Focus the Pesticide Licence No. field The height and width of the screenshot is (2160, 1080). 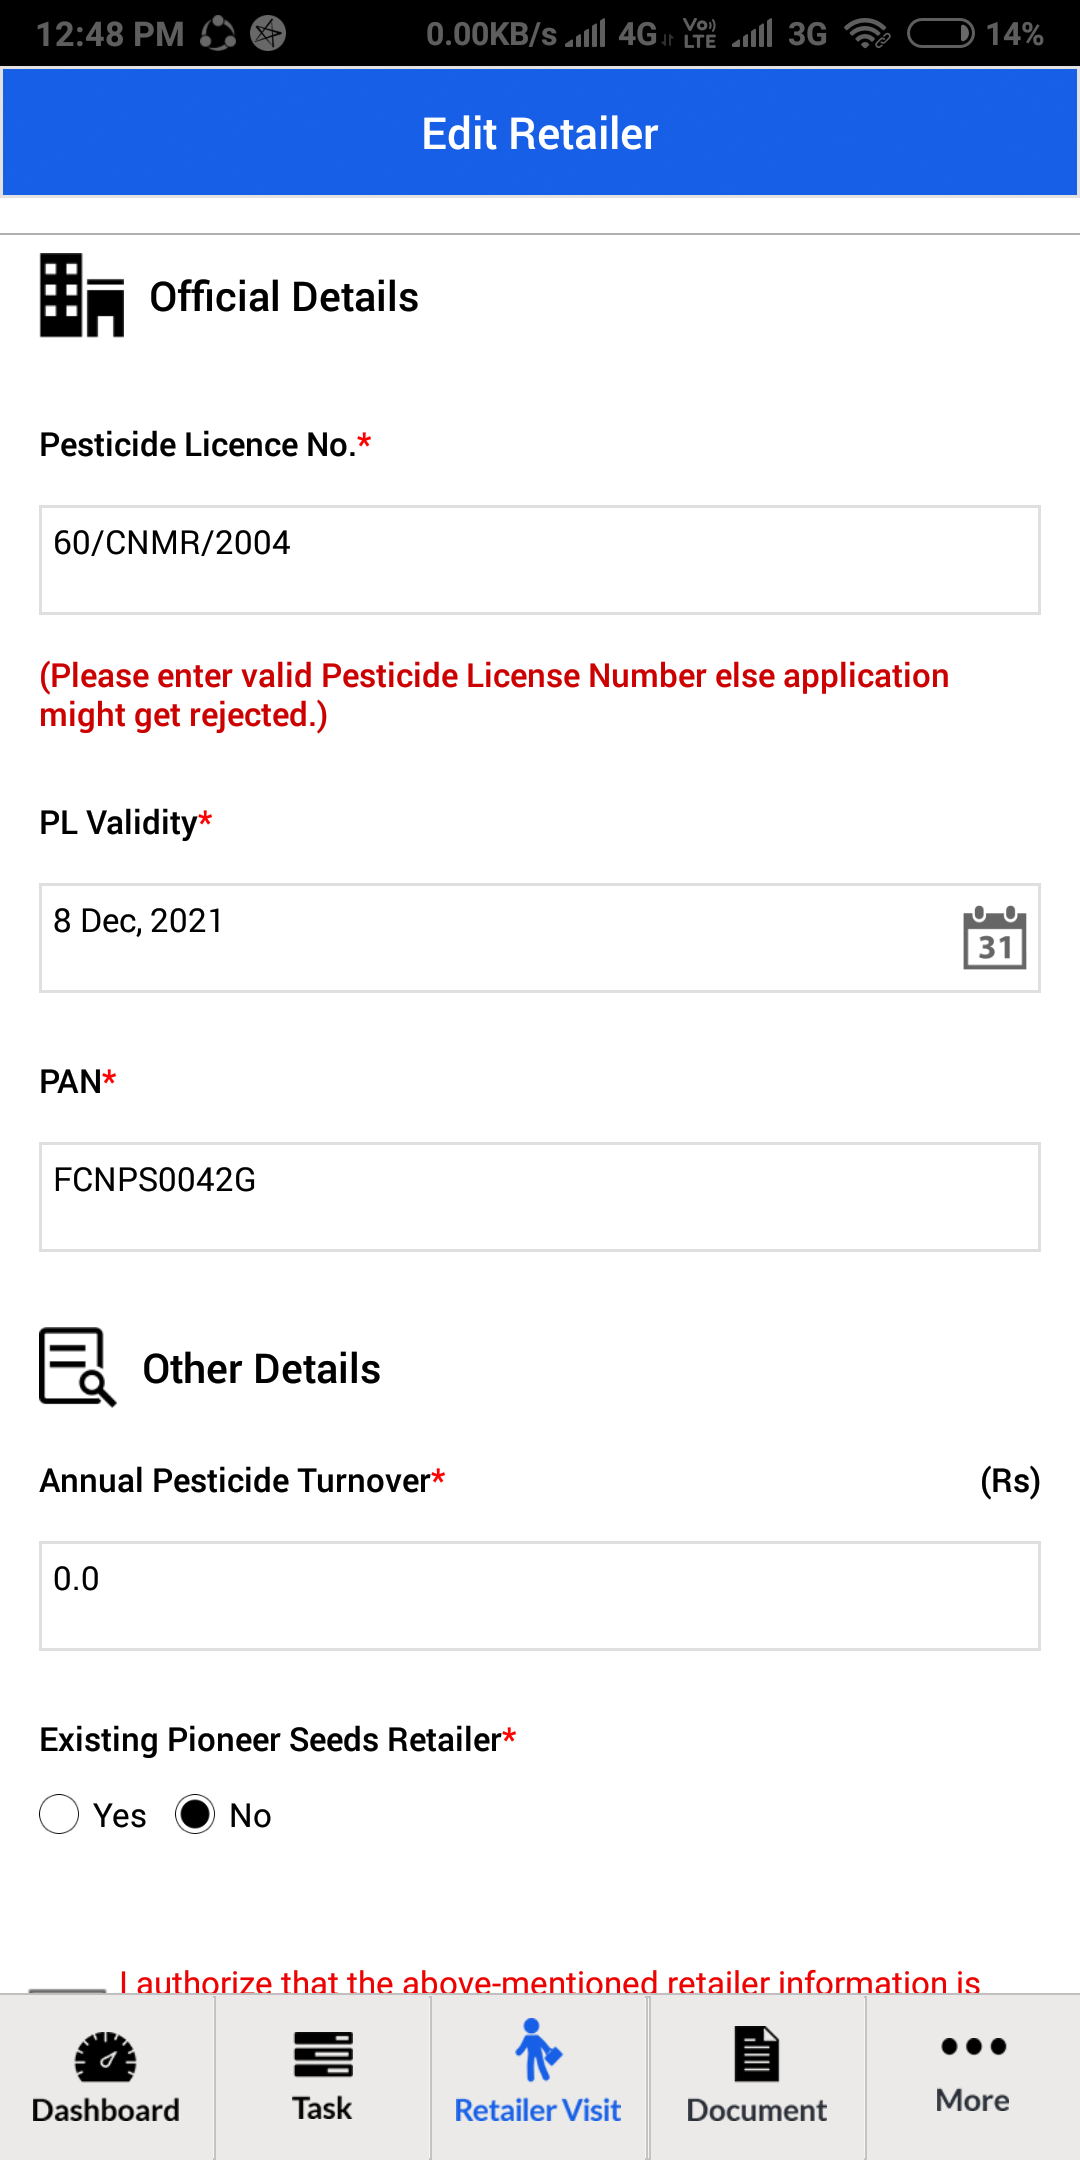pyautogui.click(x=540, y=560)
